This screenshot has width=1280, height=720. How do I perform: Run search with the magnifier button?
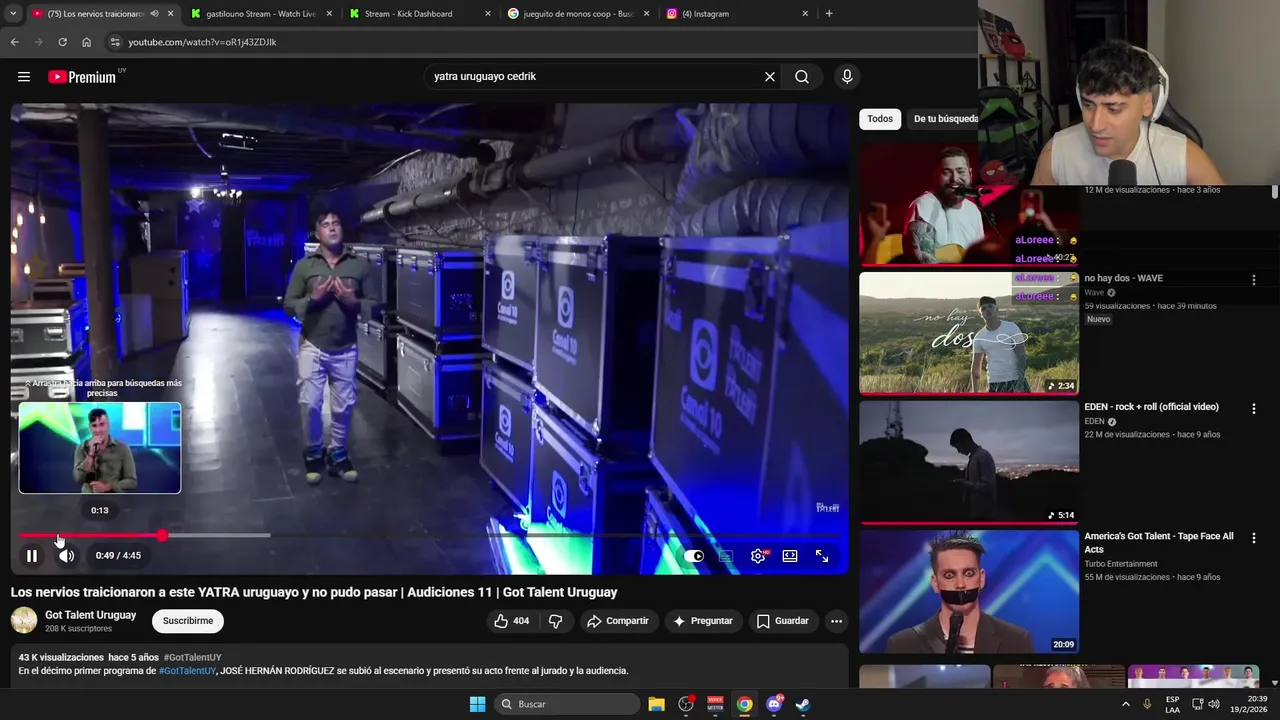[802, 77]
